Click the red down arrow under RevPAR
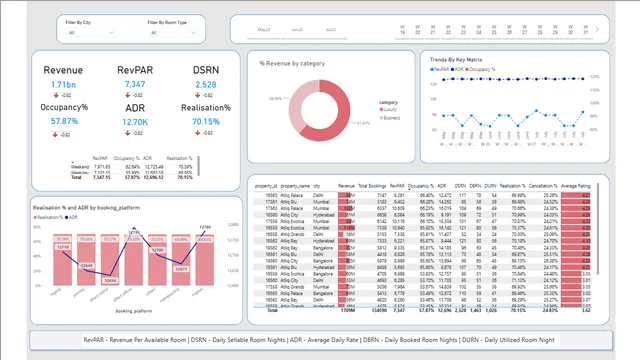The image size is (640, 360). [128, 95]
